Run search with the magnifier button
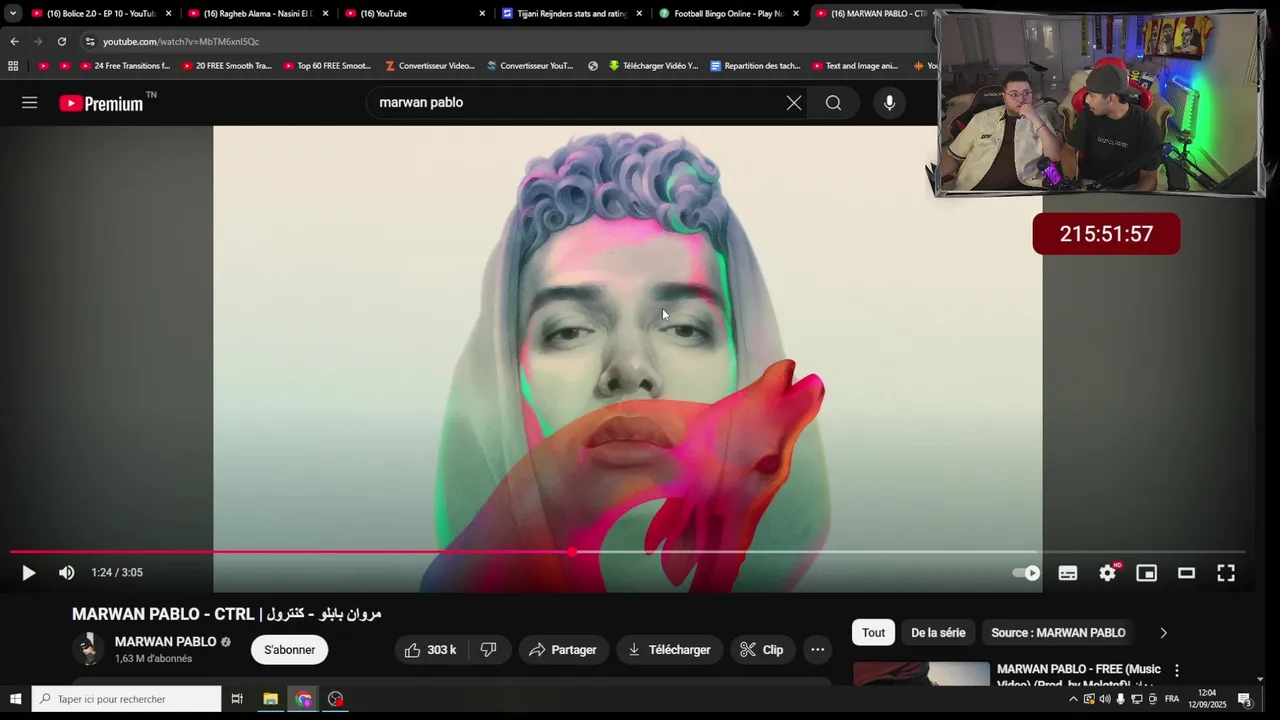The image size is (1280, 720). pos(833,102)
